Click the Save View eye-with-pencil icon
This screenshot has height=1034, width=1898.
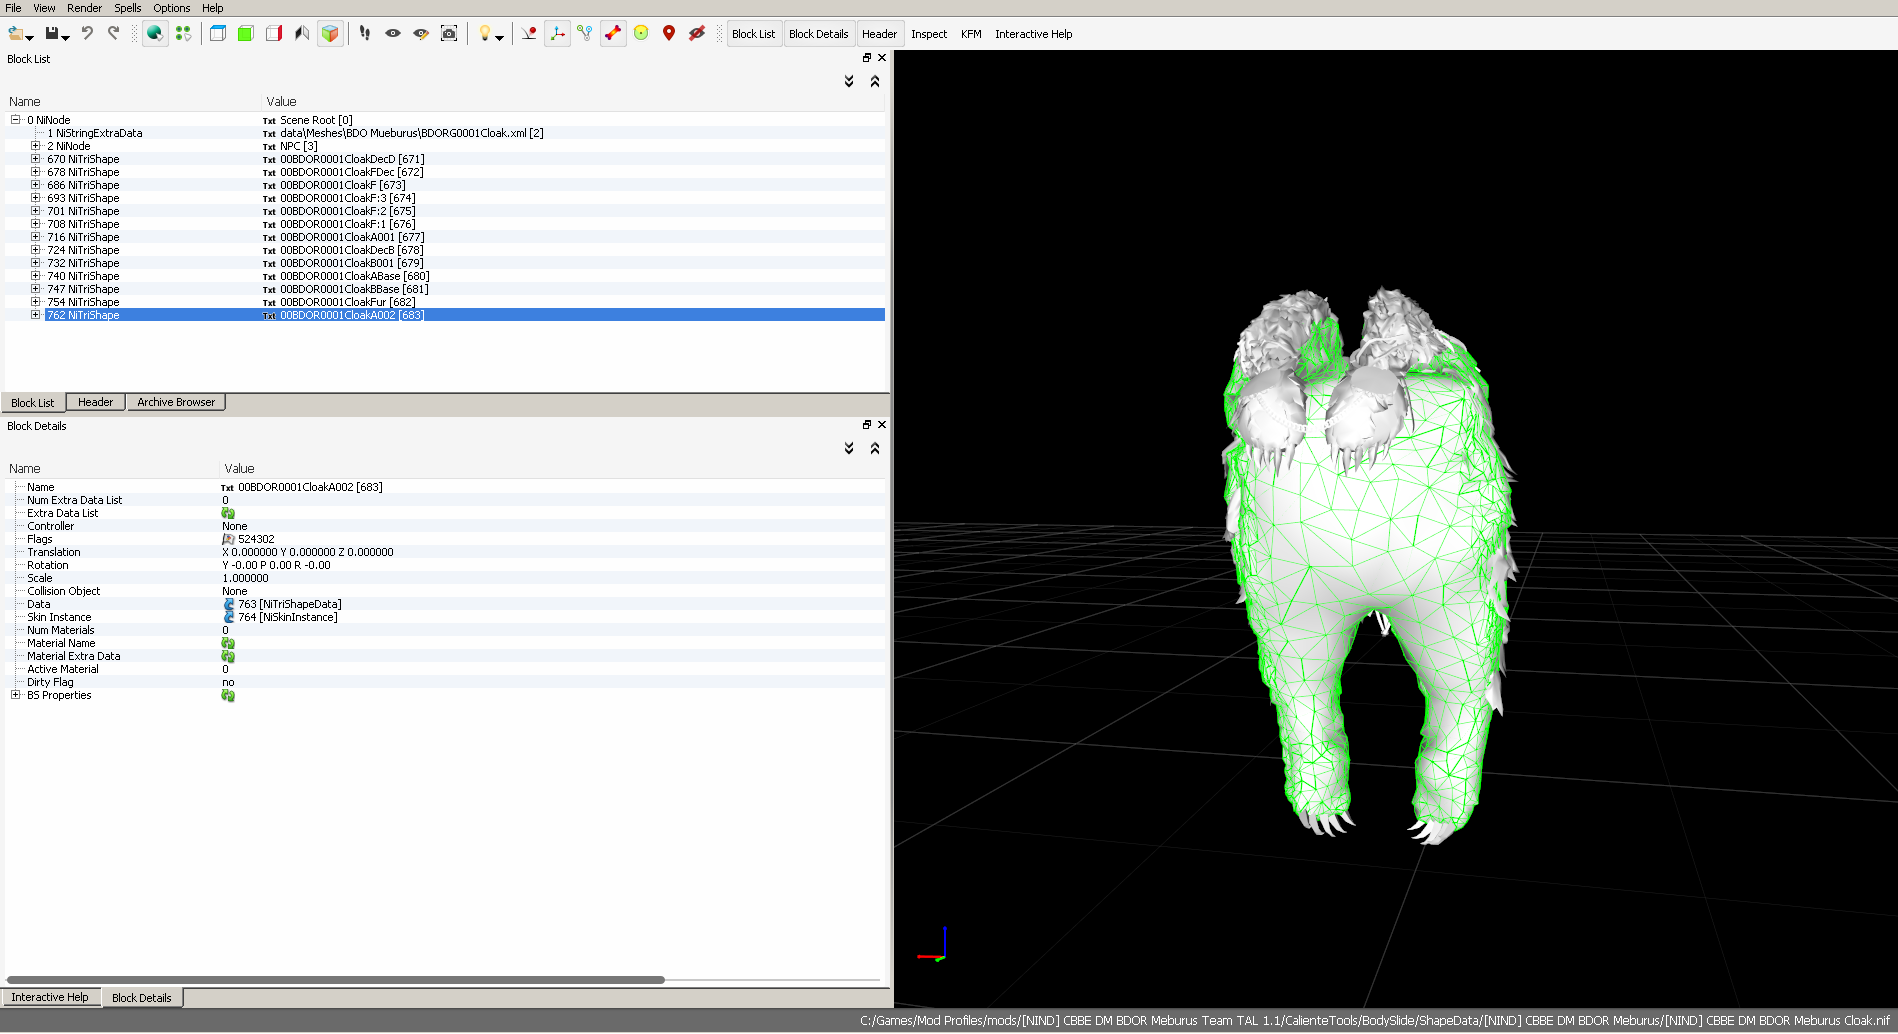[x=421, y=33]
